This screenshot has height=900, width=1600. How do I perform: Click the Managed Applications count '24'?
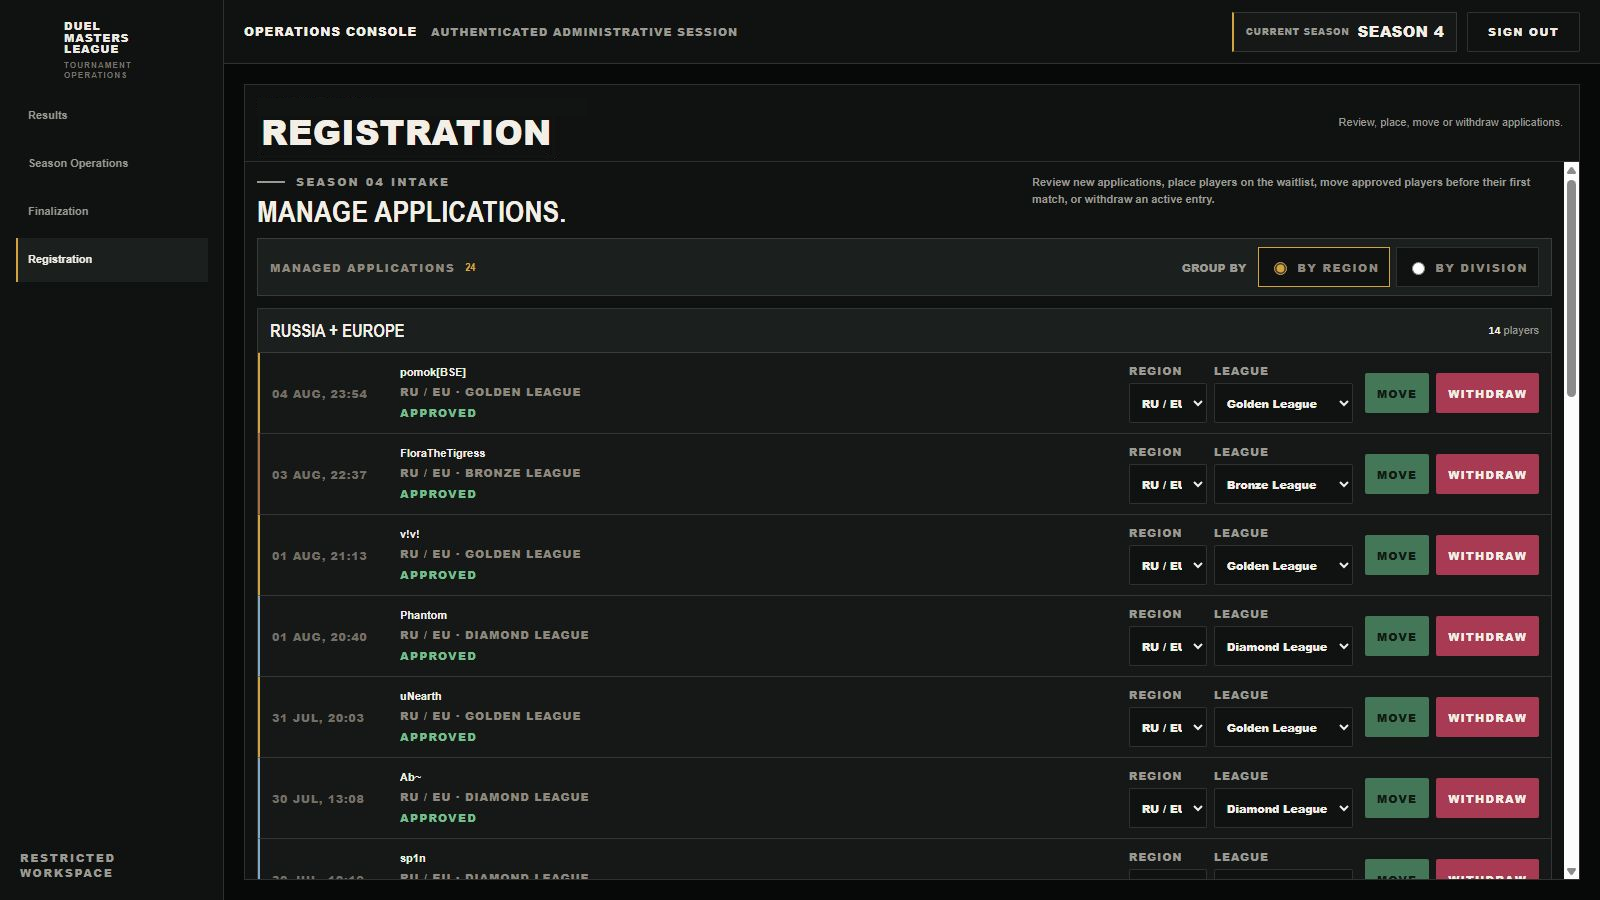(470, 268)
